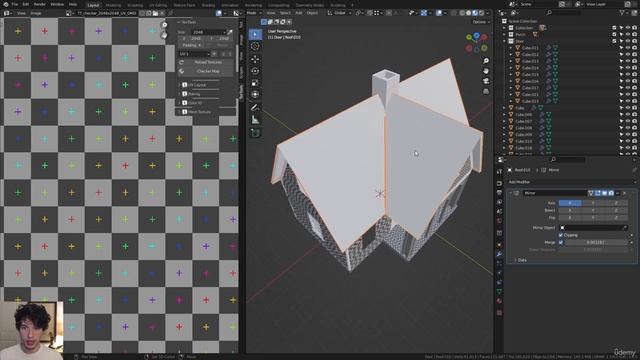Select the Transform tool
640x360 pixels.
click(255, 95)
